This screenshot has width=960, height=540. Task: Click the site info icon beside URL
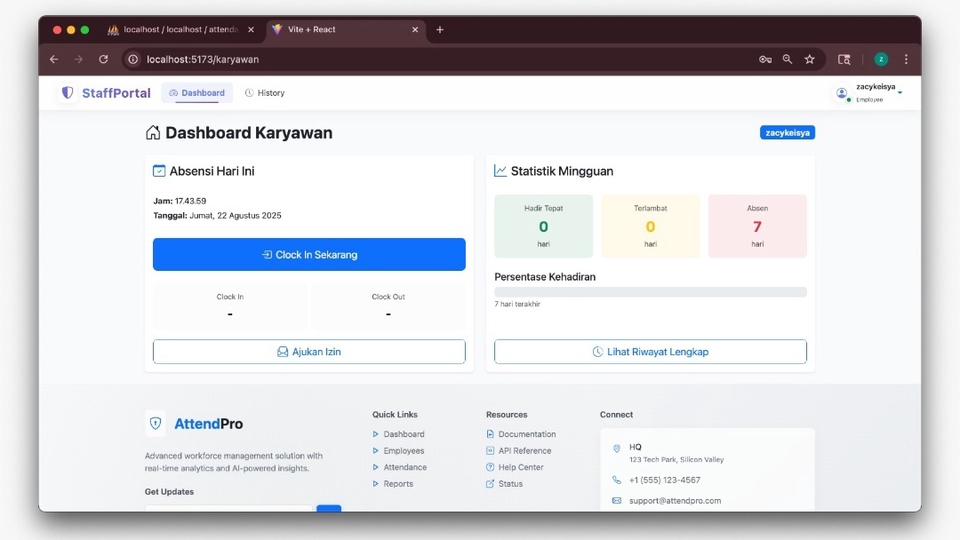point(133,60)
